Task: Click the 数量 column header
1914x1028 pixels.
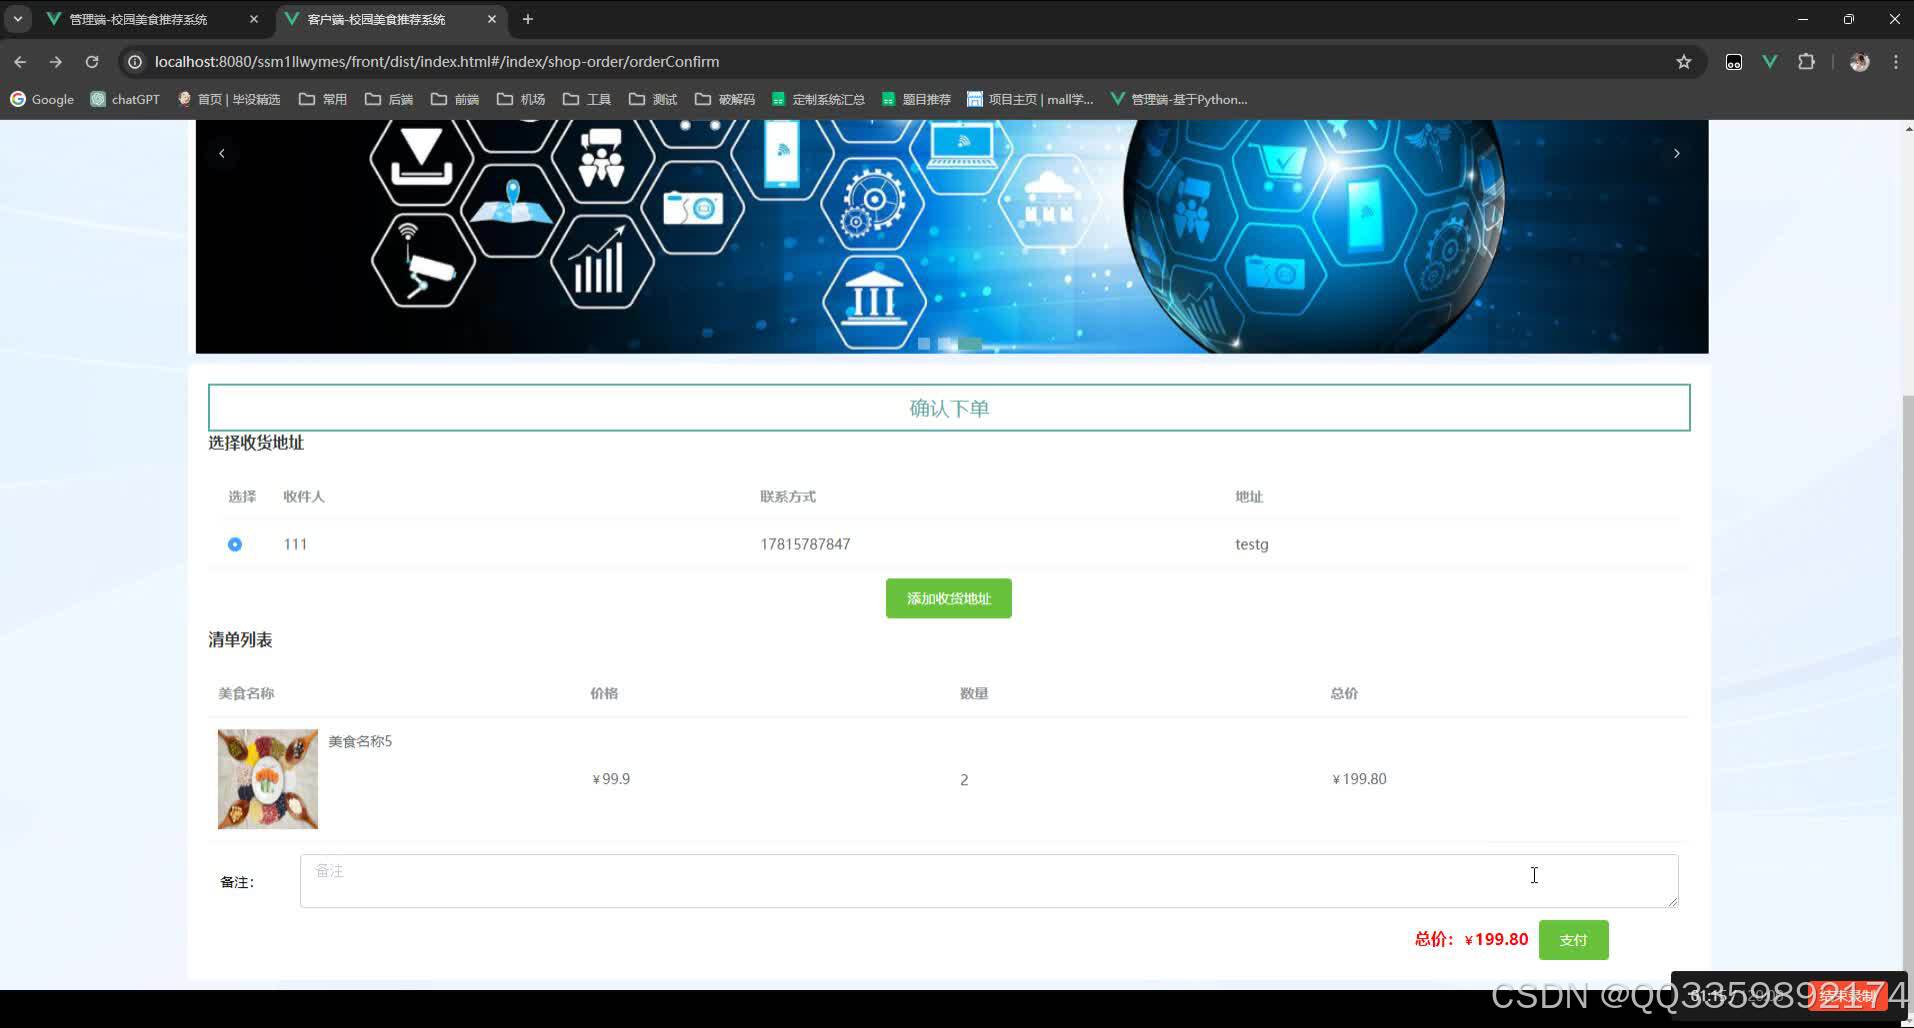Action: pos(974,693)
